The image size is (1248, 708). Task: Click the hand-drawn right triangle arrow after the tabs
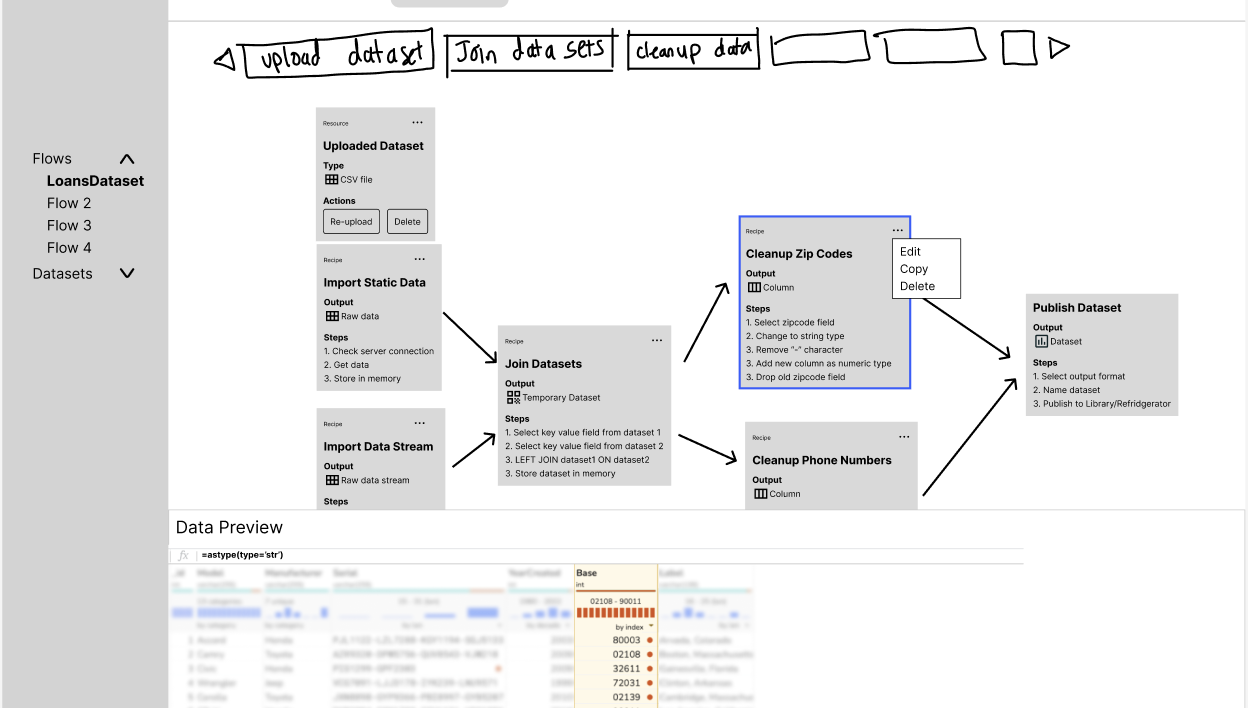click(1058, 46)
